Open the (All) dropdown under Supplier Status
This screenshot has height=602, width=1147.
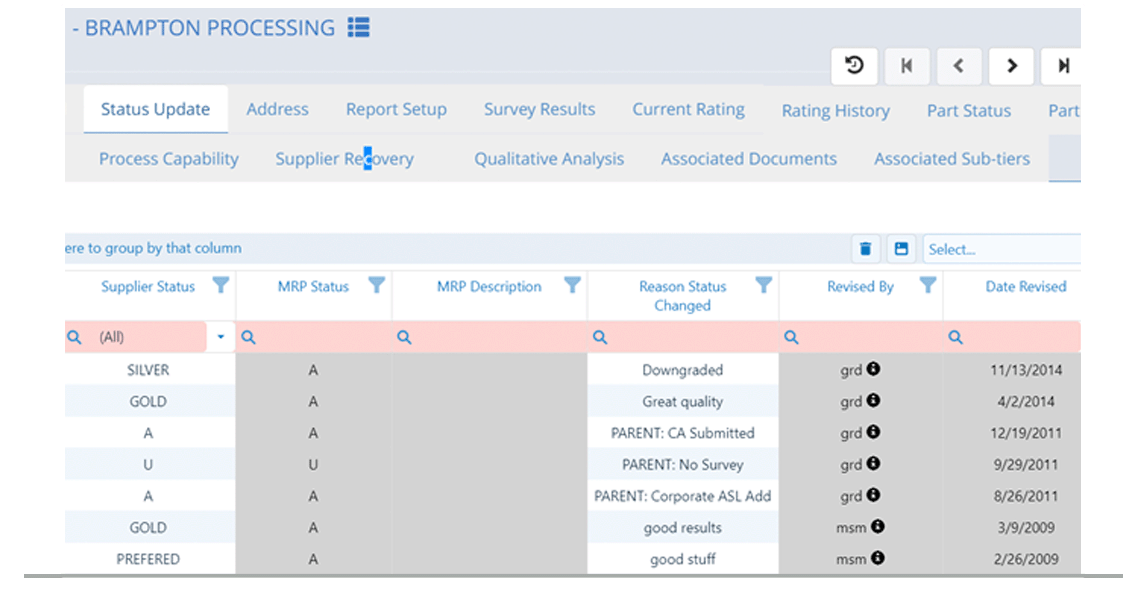pos(220,337)
